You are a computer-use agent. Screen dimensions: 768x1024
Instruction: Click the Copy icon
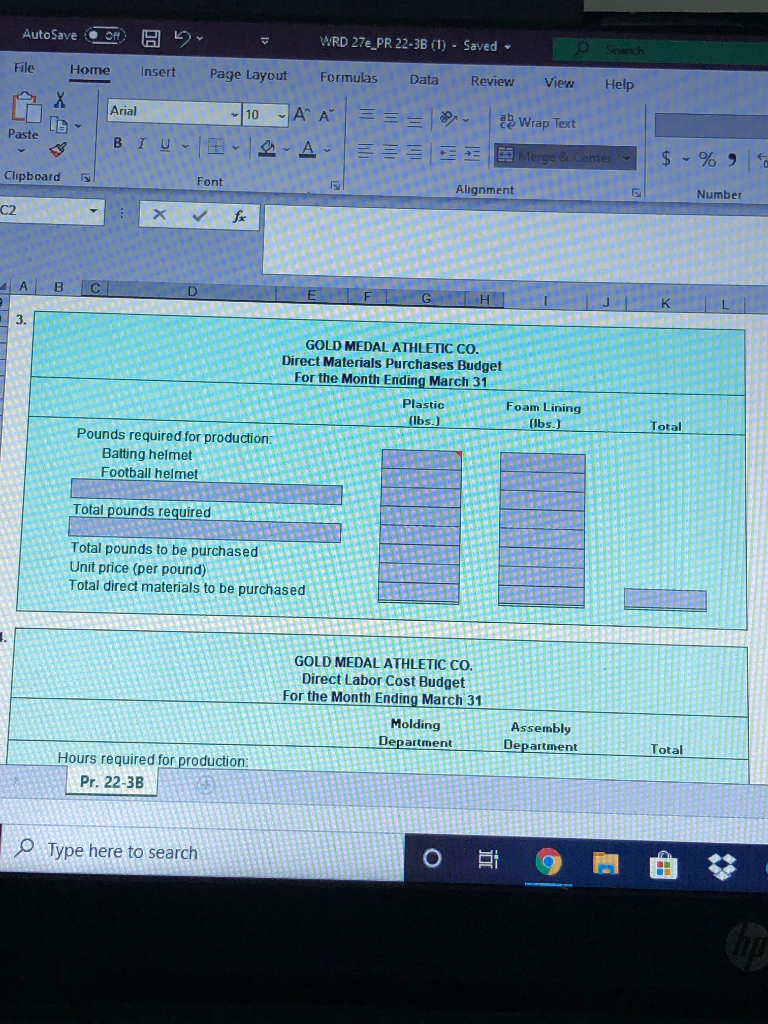tap(59, 124)
